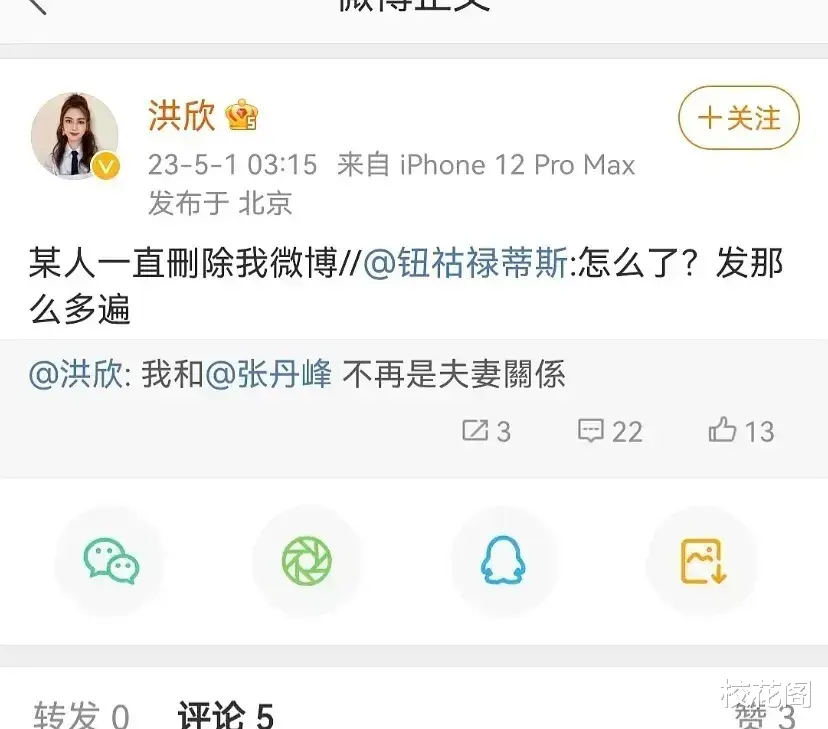Share to QQ penguin icon

click(x=503, y=561)
